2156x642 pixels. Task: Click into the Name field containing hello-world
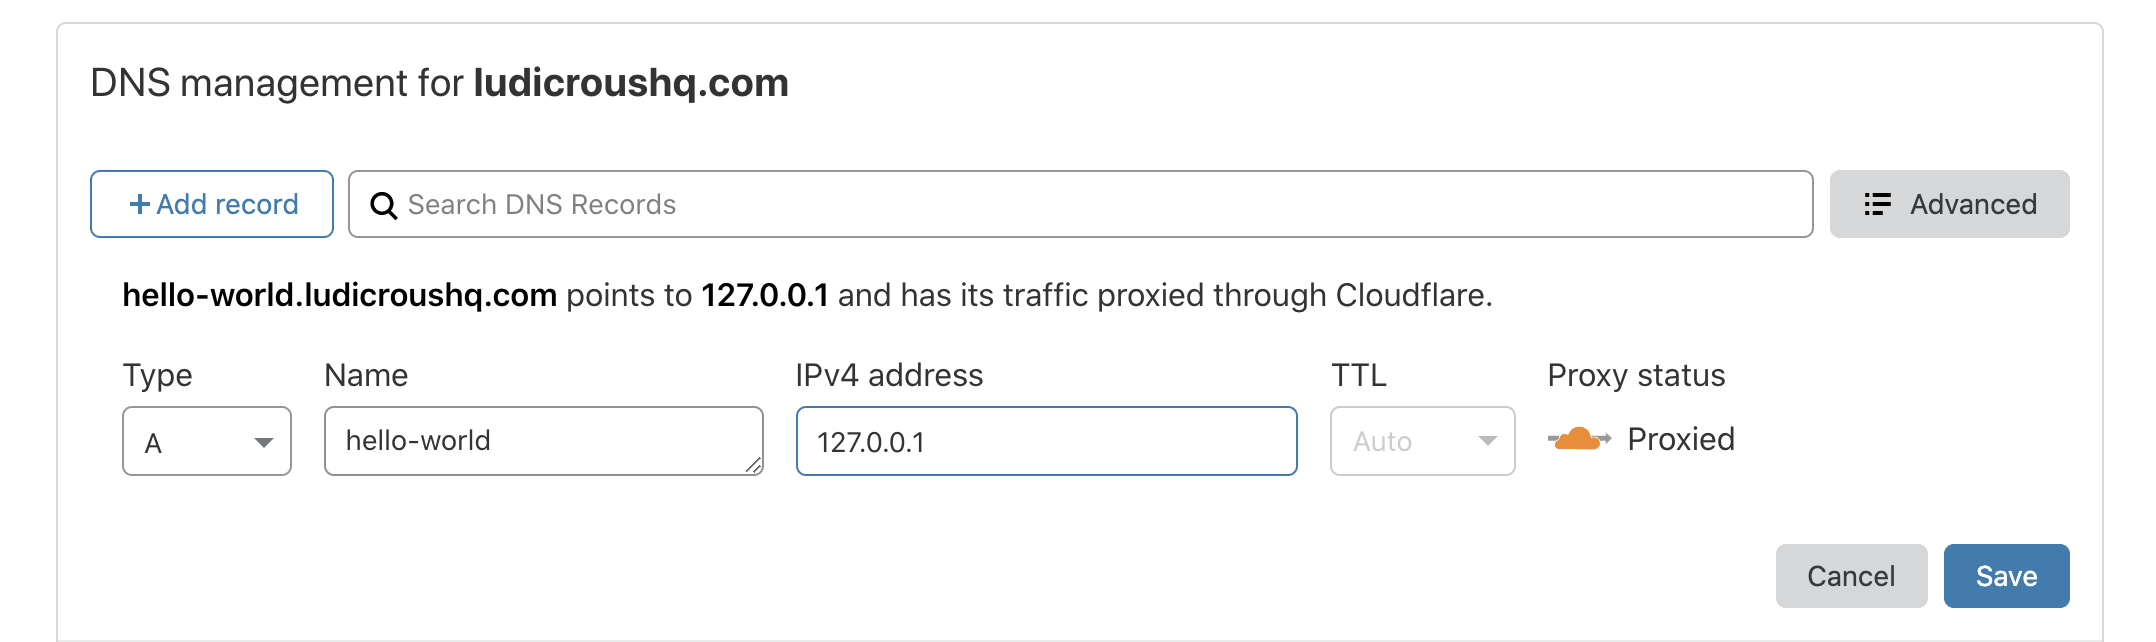pyautogui.click(x=543, y=441)
